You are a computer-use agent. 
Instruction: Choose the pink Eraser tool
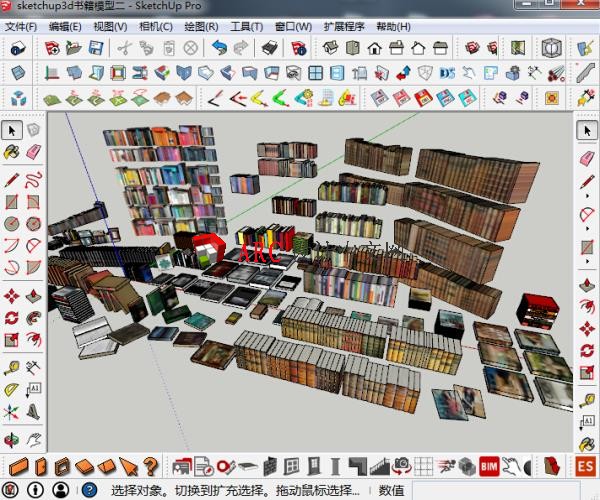(33, 152)
